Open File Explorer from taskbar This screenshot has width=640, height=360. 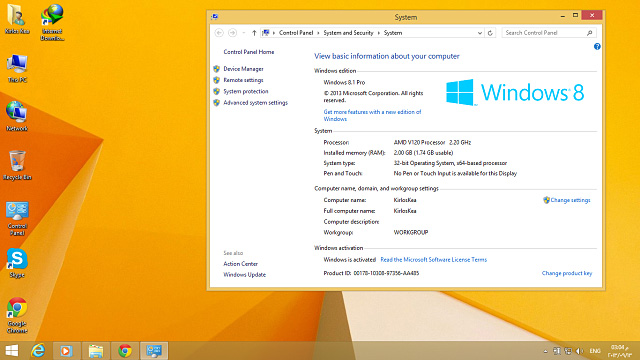point(96,351)
